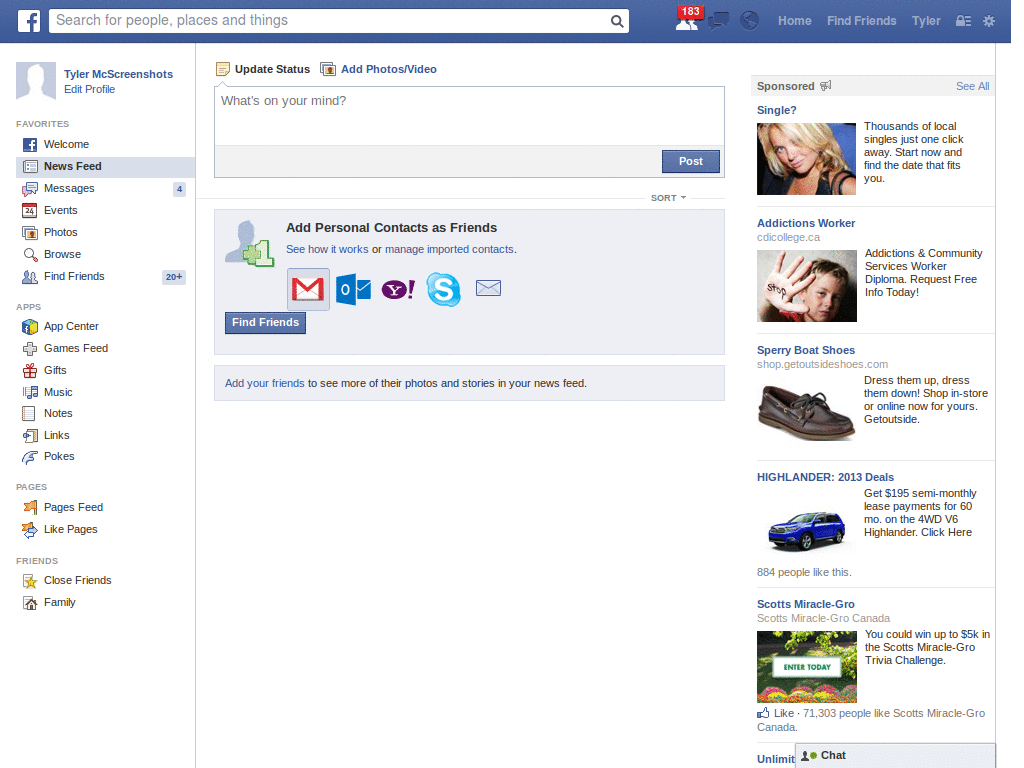Open the HIGHLANDER: 2013 Deals ad title
1024x768 pixels.
(825, 477)
